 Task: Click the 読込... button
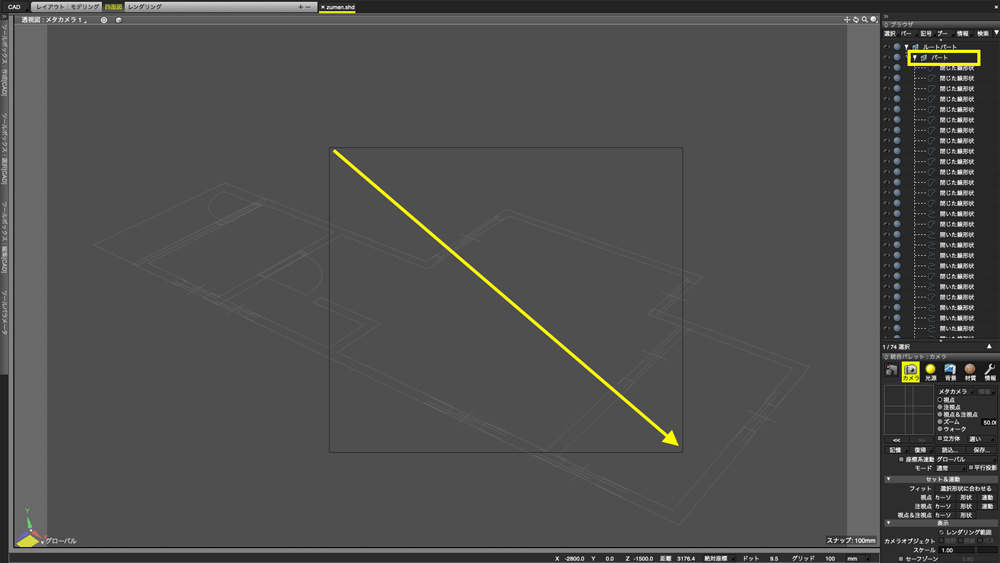point(950,450)
